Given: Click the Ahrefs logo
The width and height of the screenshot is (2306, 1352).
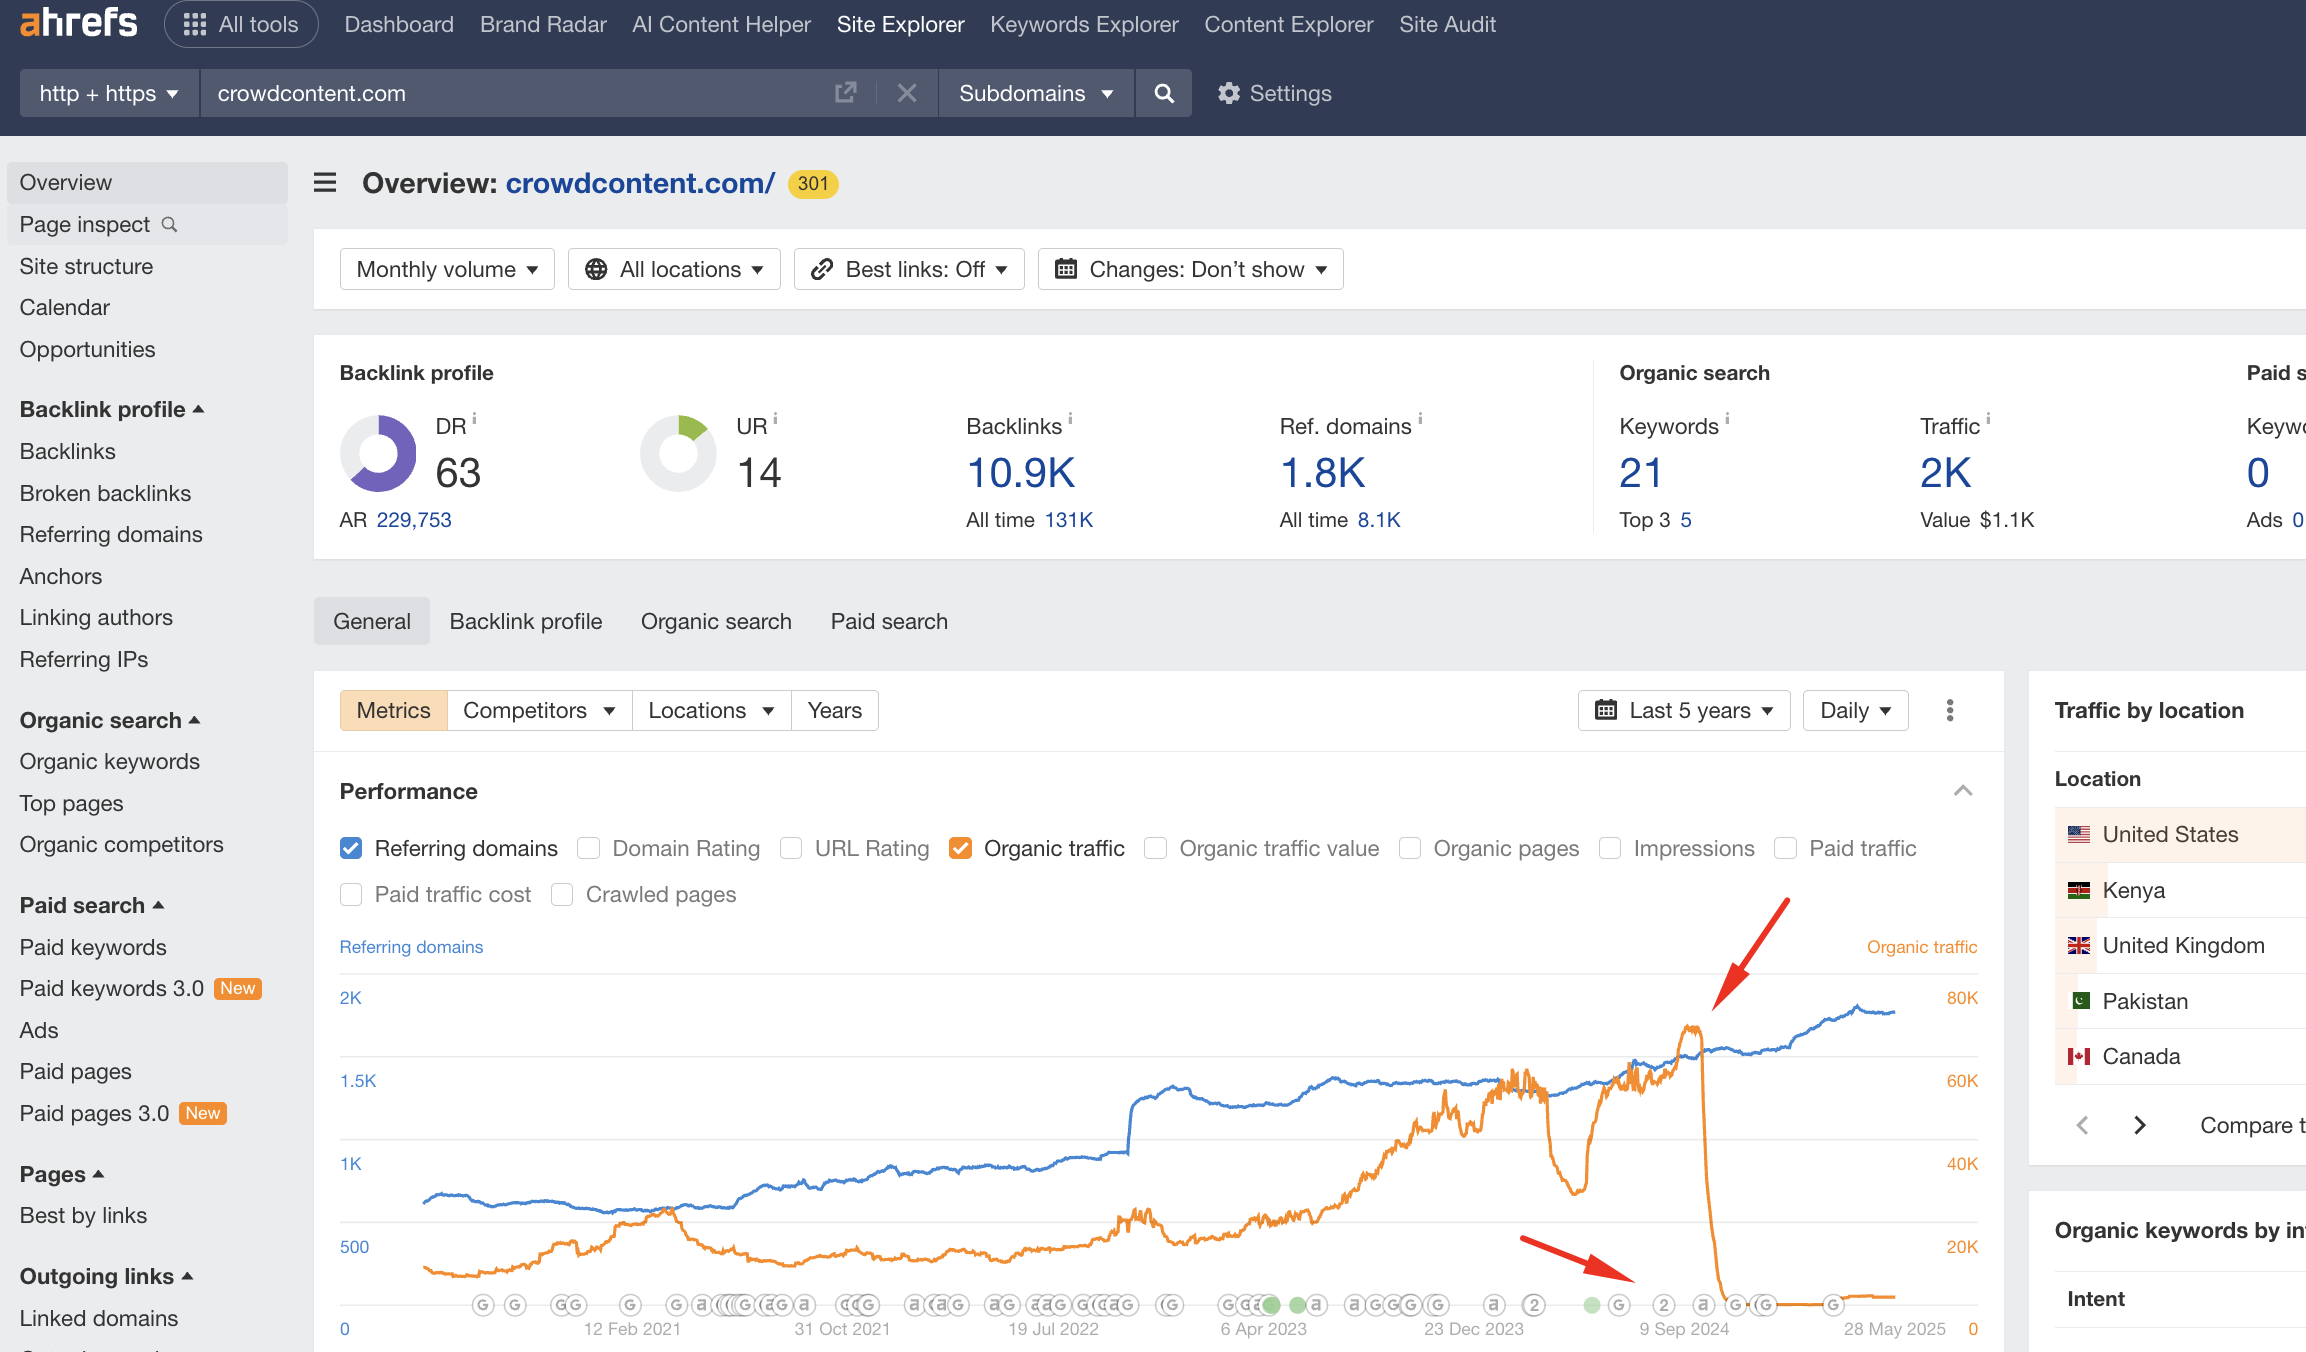Looking at the screenshot, I should [x=78, y=22].
